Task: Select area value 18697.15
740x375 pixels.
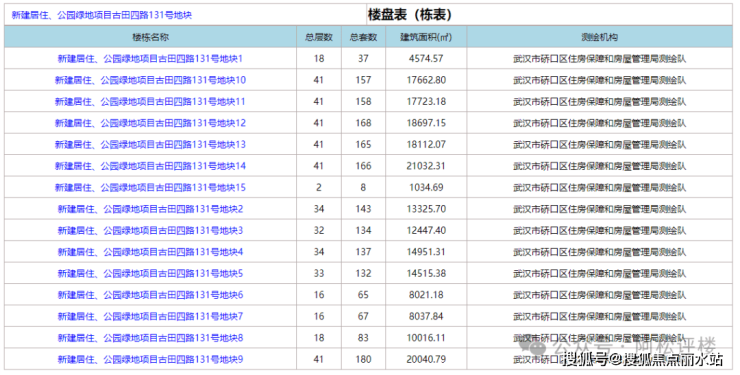Action: 426,123
